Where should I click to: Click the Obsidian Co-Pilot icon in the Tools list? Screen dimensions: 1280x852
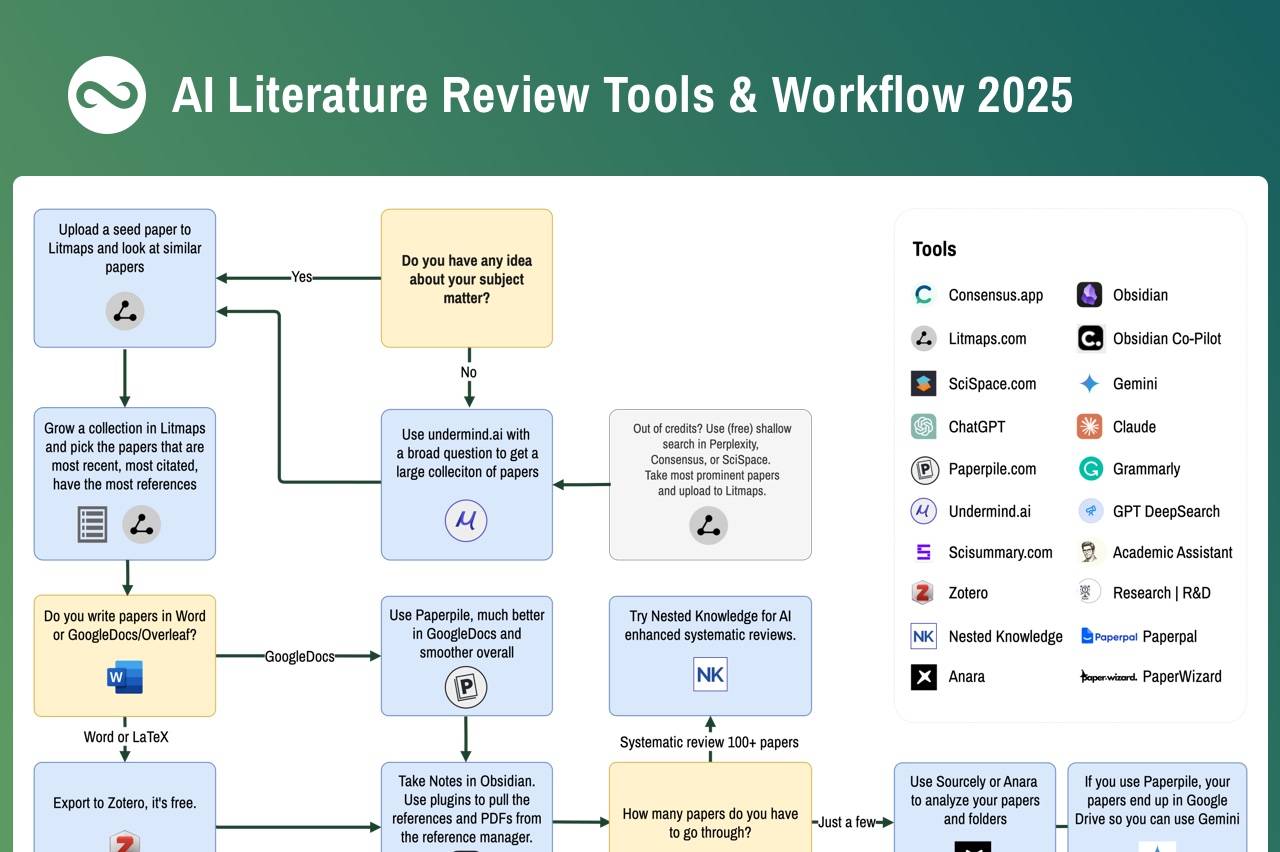click(x=1090, y=338)
